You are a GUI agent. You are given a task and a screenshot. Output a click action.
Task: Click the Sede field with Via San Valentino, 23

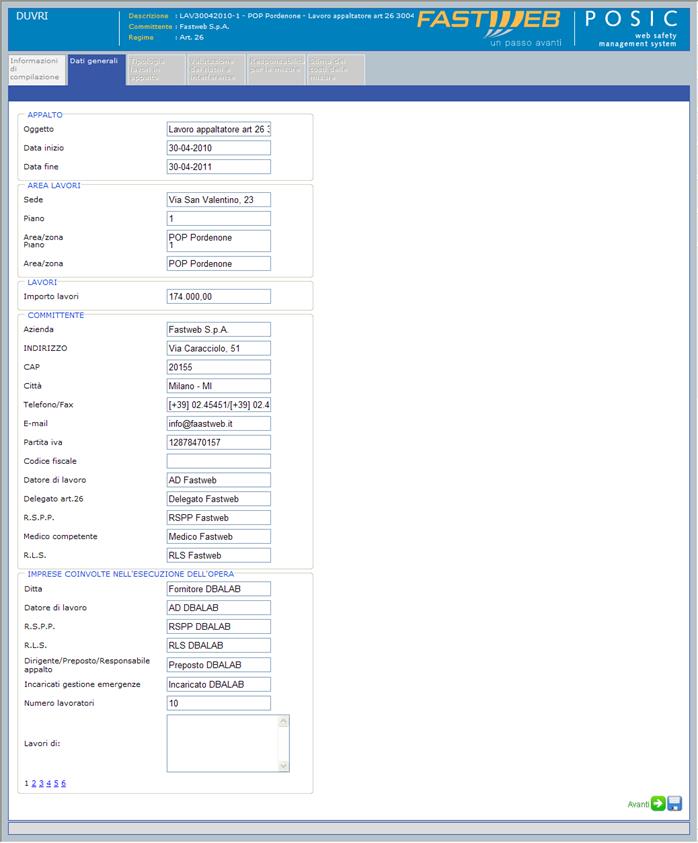[x=219, y=199]
